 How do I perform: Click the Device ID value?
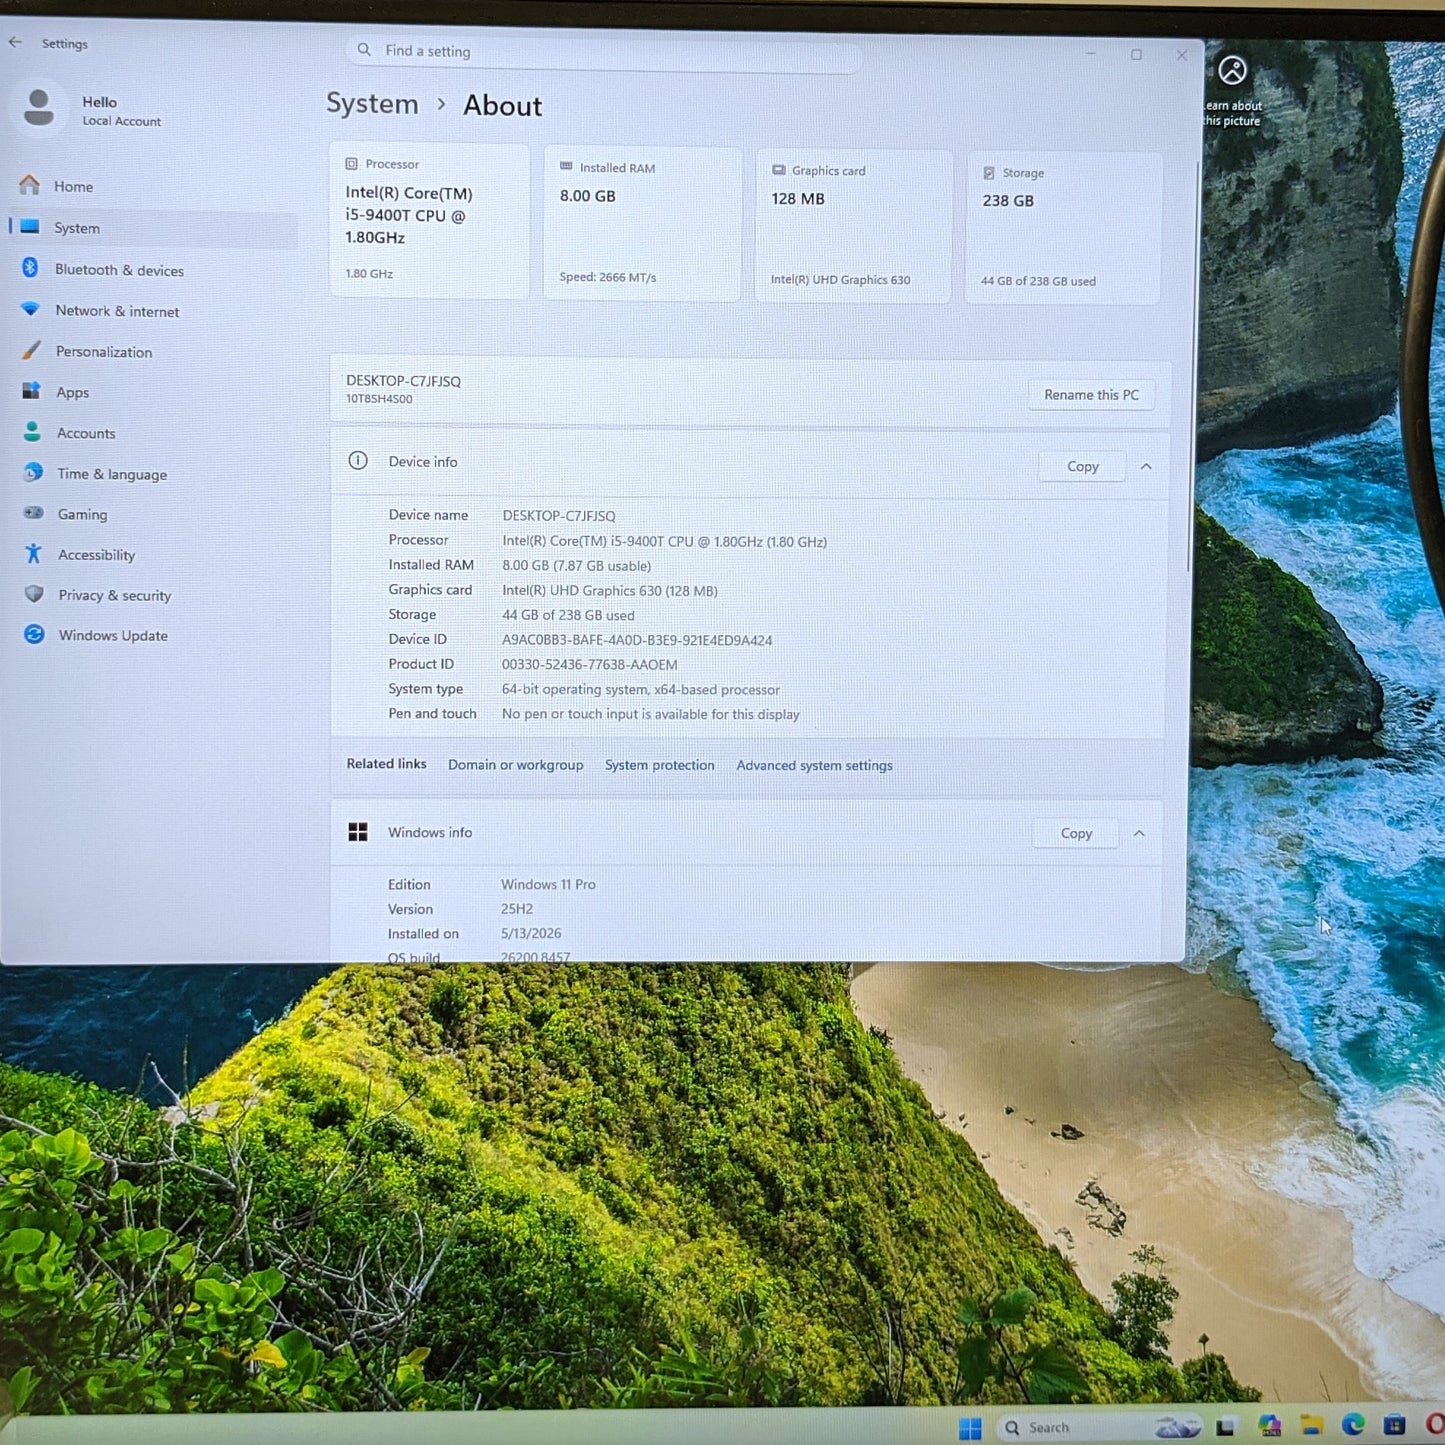(x=637, y=640)
